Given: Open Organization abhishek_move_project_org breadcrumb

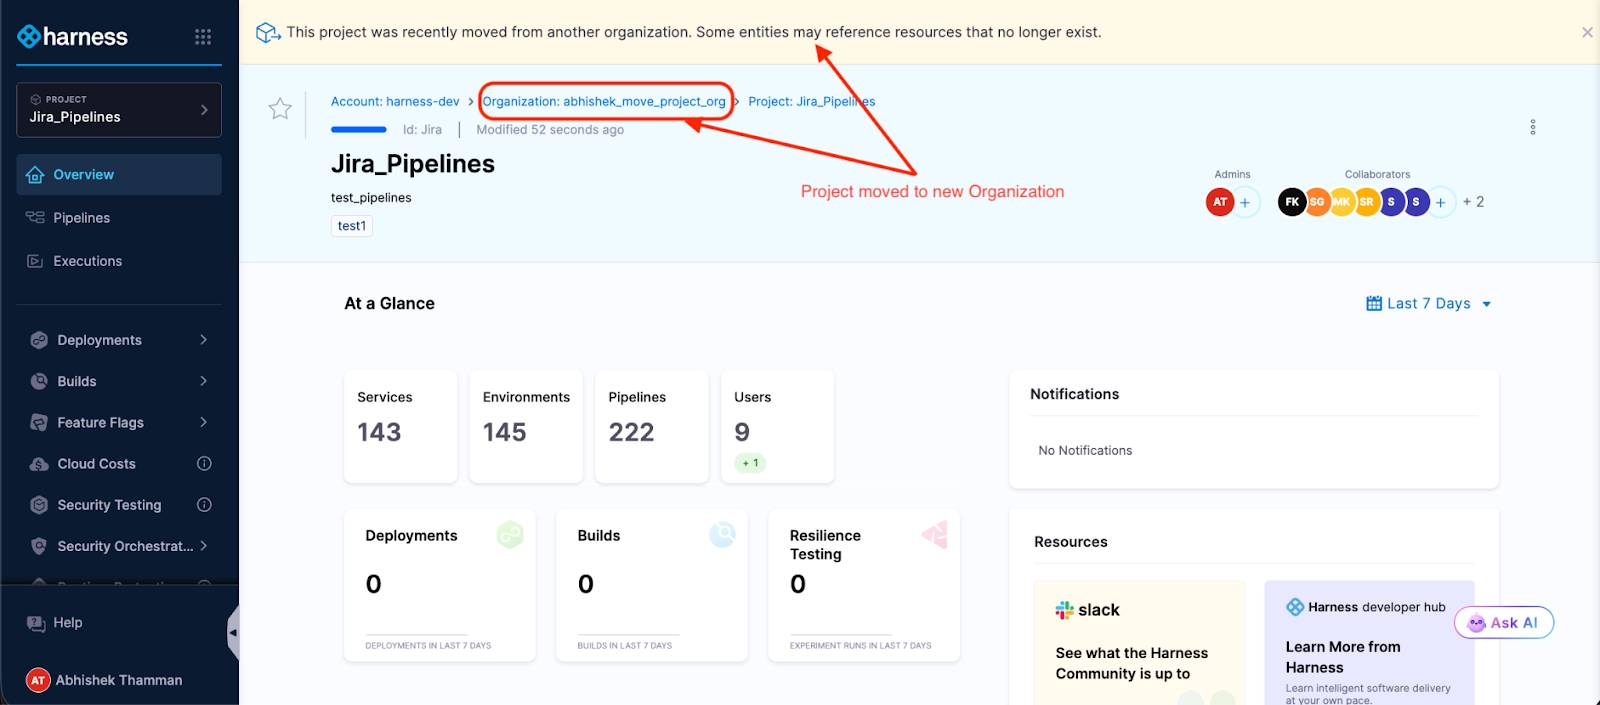Looking at the screenshot, I should point(604,102).
